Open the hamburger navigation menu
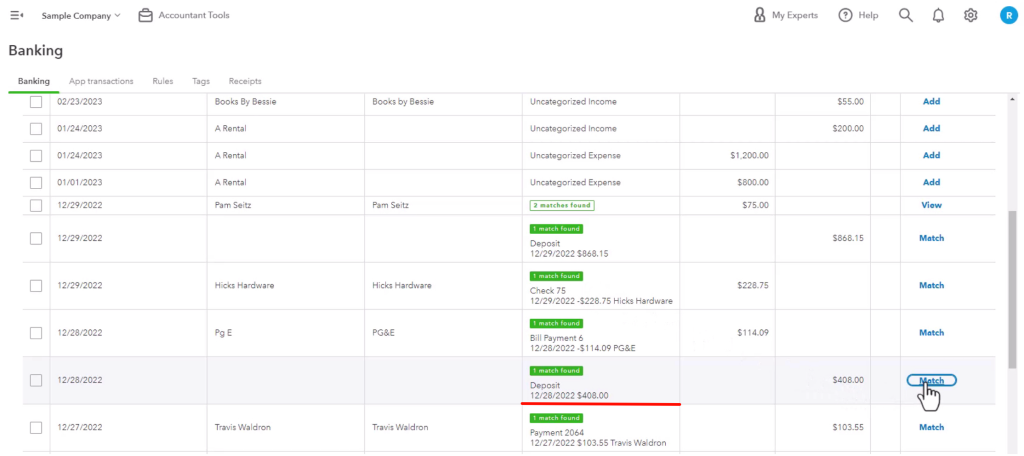The width and height of the screenshot is (1024, 456). tap(17, 15)
